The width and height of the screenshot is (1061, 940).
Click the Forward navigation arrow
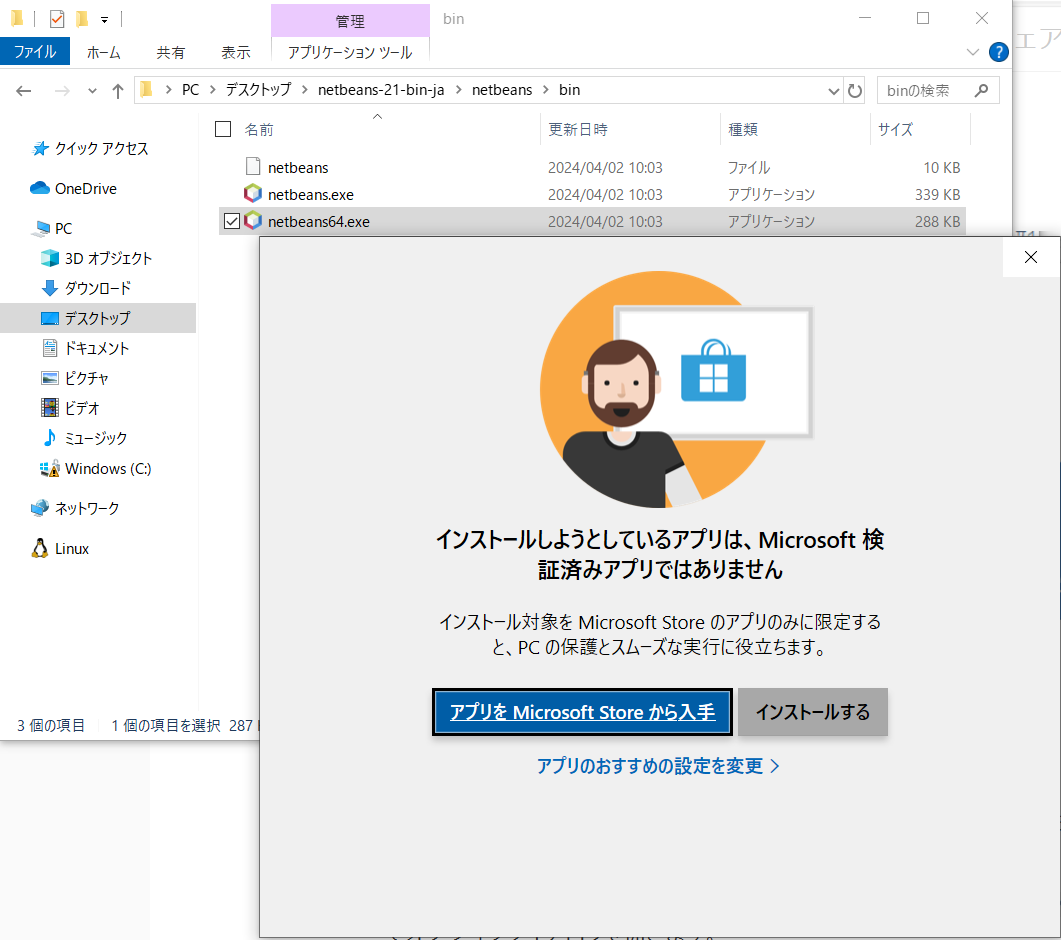pyautogui.click(x=62, y=91)
